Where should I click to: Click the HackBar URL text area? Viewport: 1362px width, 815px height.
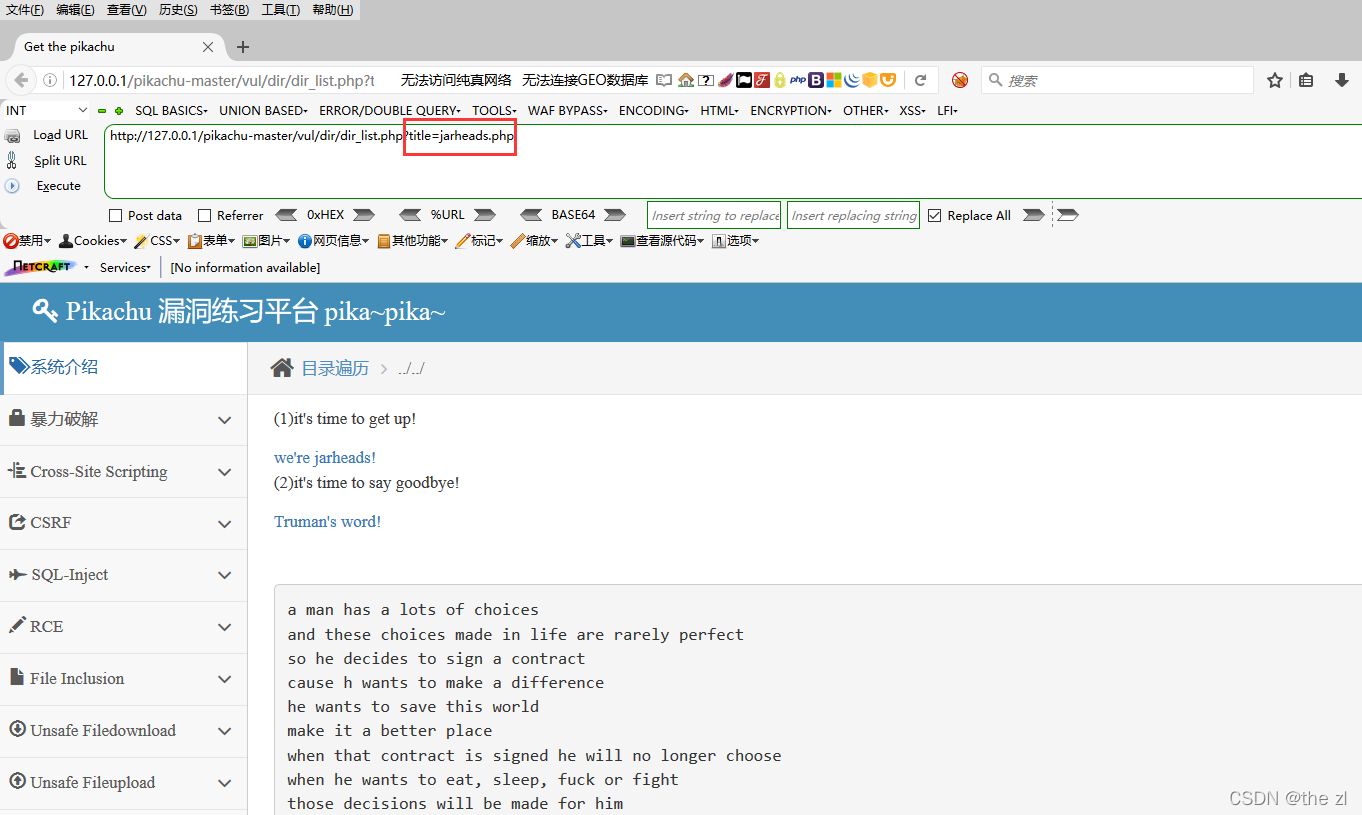tap(732, 162)
